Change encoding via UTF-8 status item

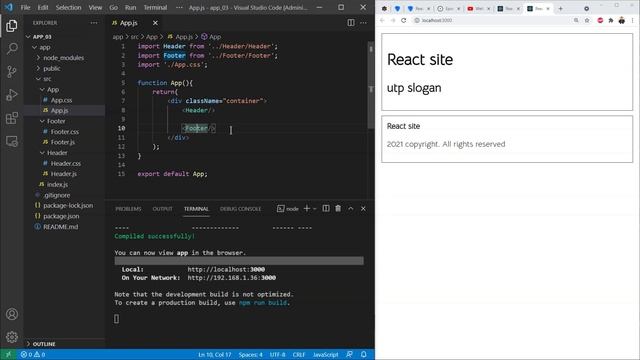click(278, 355)
